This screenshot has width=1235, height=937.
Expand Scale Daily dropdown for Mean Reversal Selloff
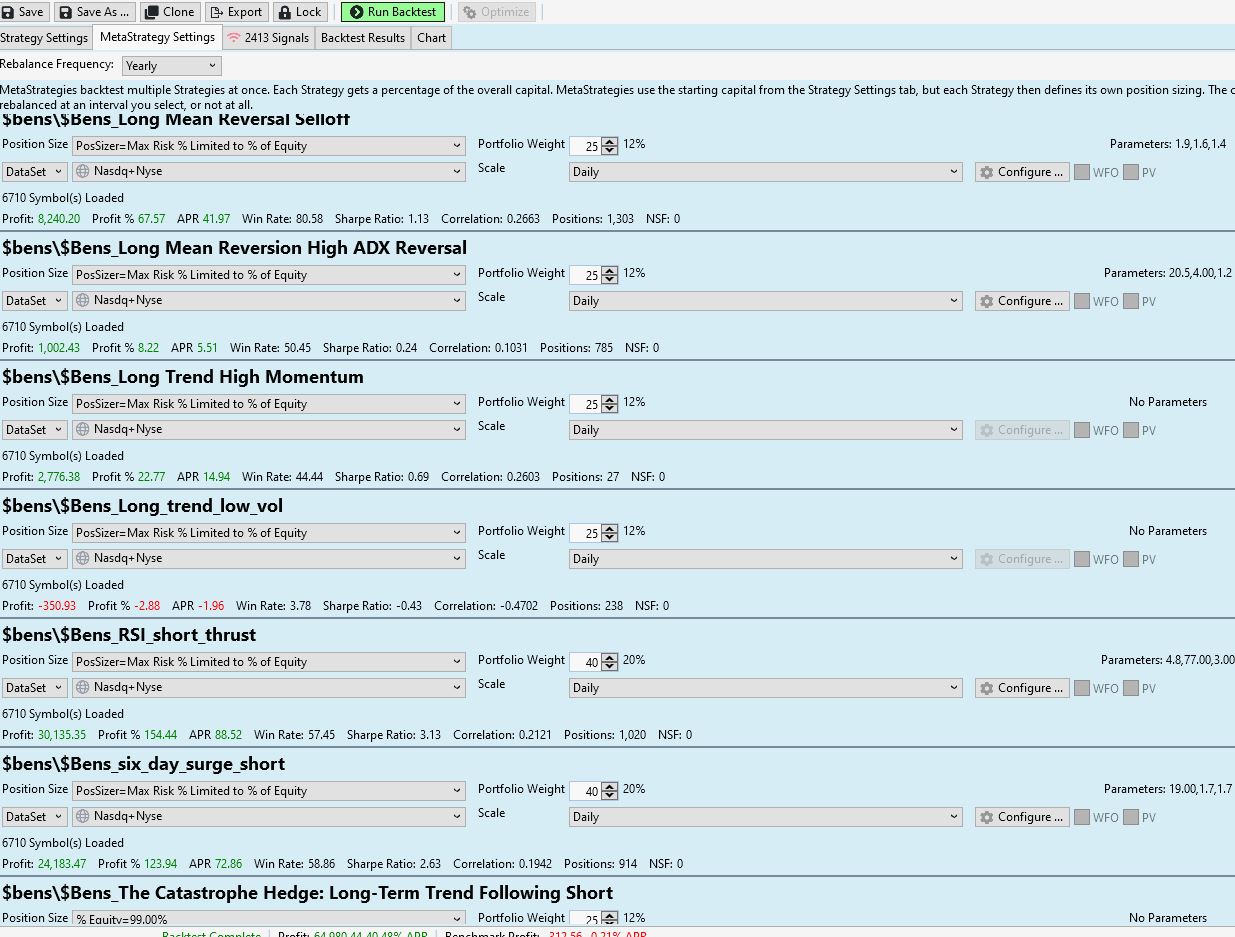(765, 172)
